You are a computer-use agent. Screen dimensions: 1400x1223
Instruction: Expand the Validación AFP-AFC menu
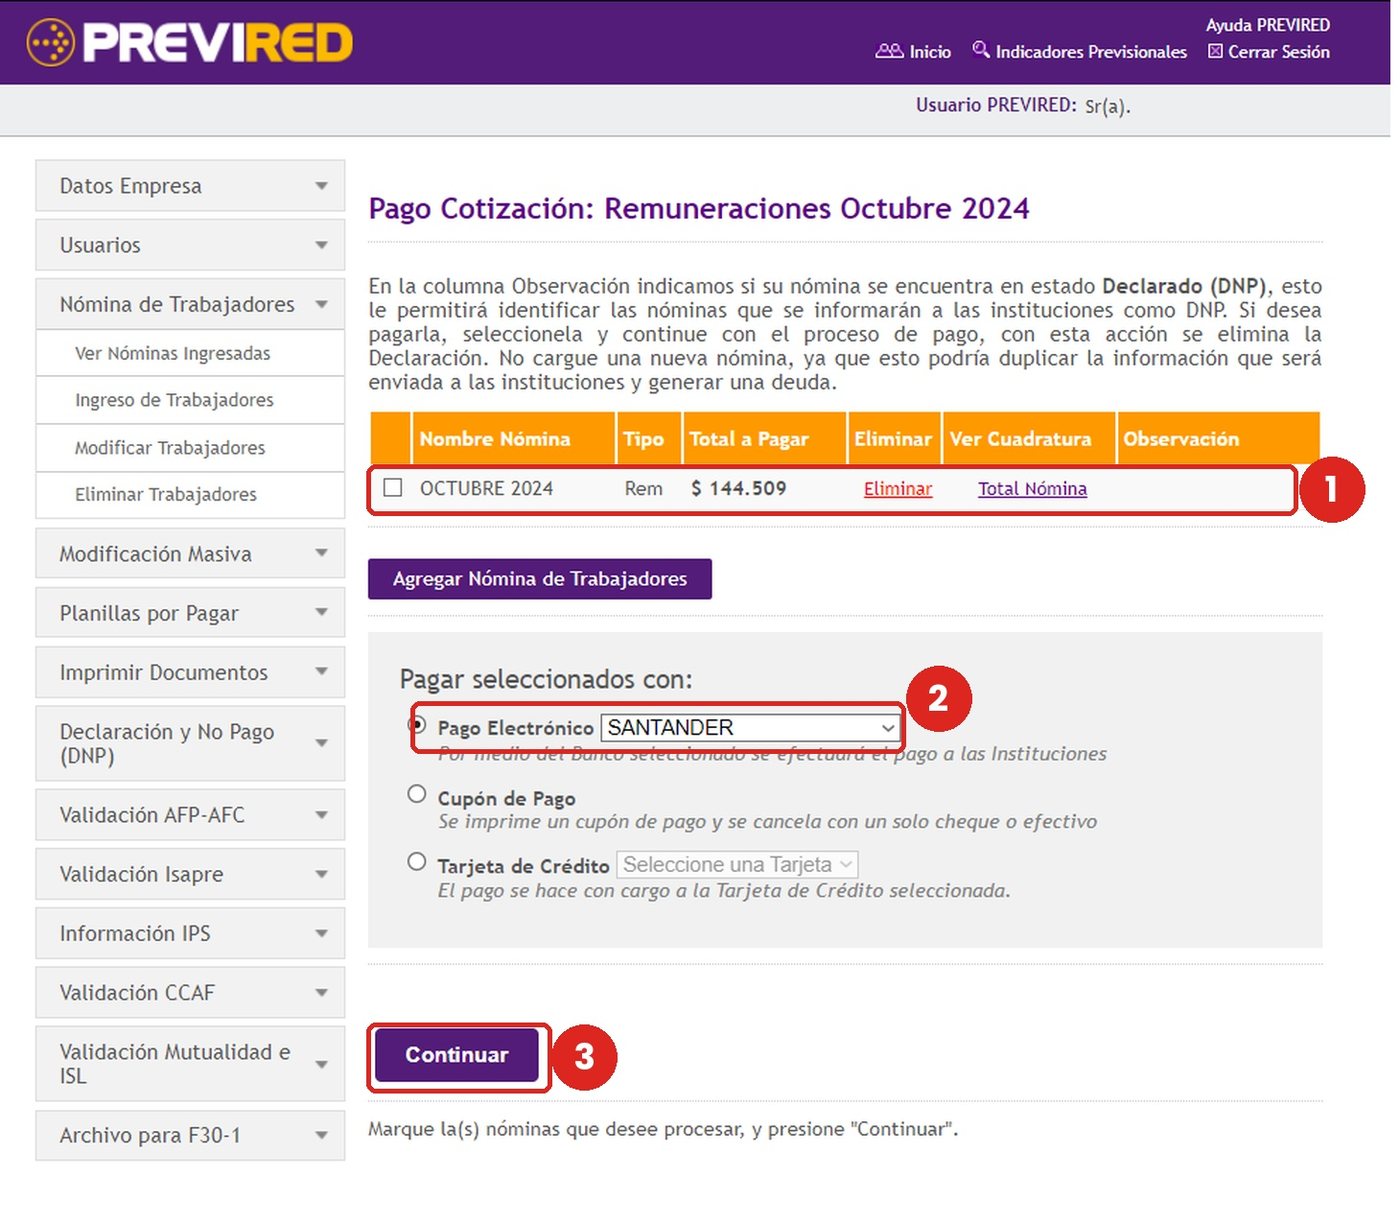pos(190,815)
